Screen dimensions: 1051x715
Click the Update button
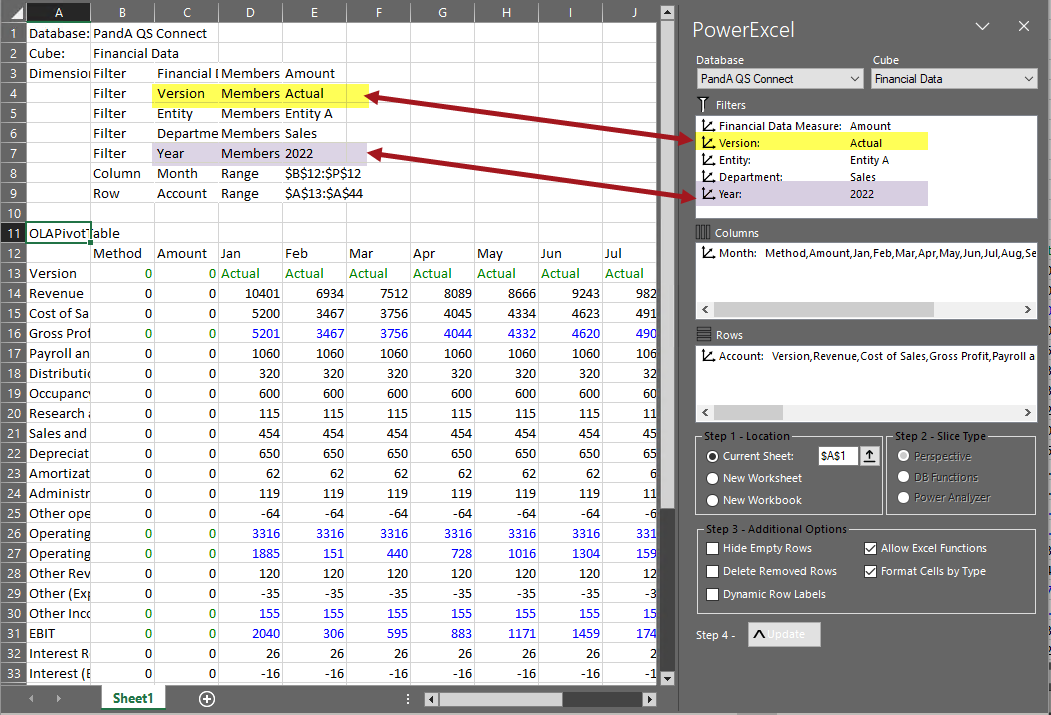[x=784, y=635]
